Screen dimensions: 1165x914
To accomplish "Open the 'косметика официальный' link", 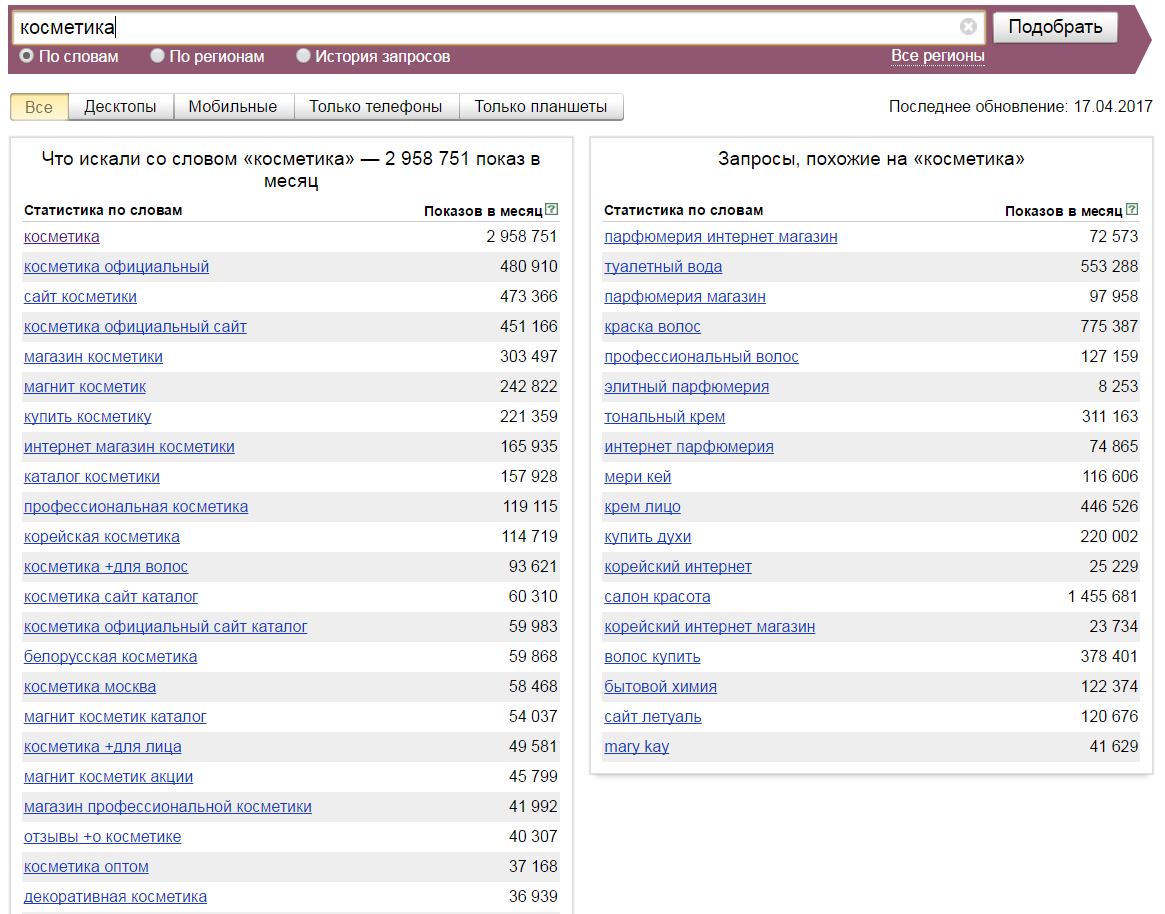I will coord(117,267).
